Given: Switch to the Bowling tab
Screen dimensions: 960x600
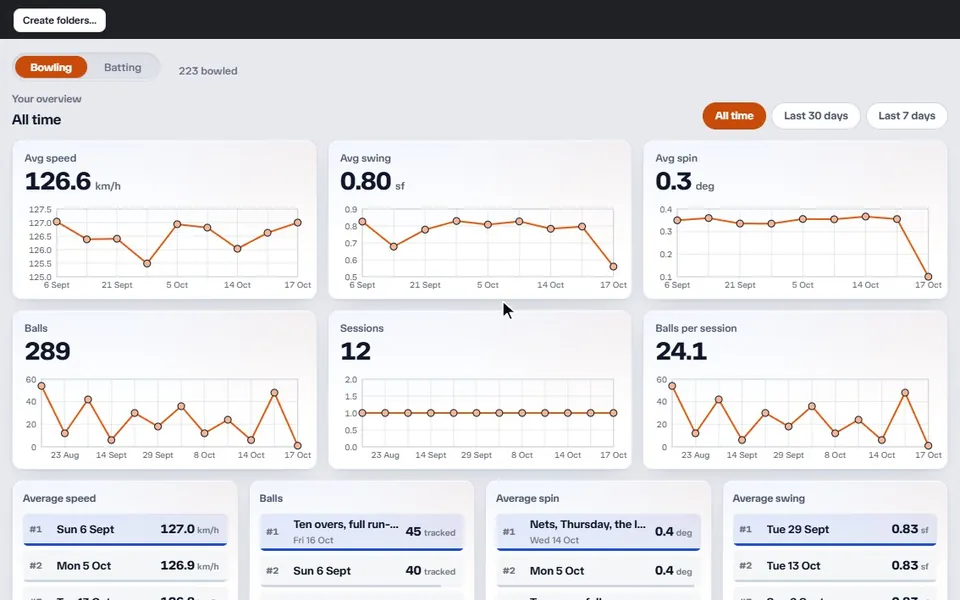Looking at the screenshot, I should tap(51, 67).
